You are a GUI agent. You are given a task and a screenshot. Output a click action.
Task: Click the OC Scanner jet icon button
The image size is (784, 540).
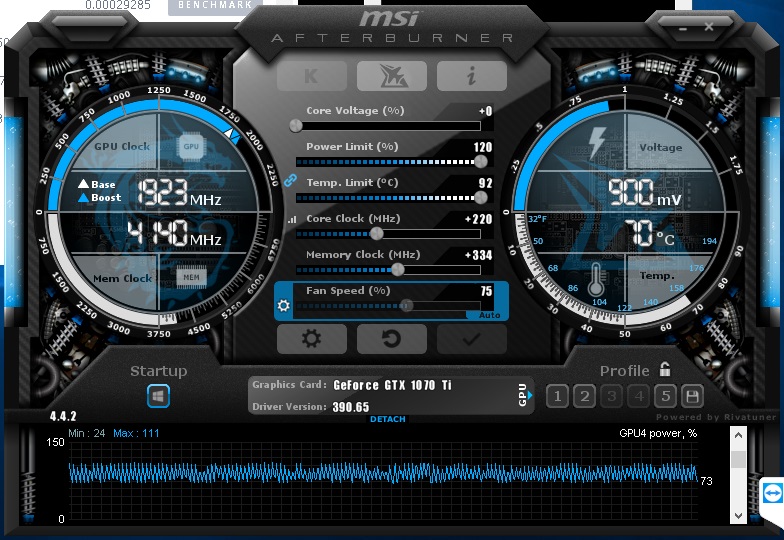[x=392, y=76]
